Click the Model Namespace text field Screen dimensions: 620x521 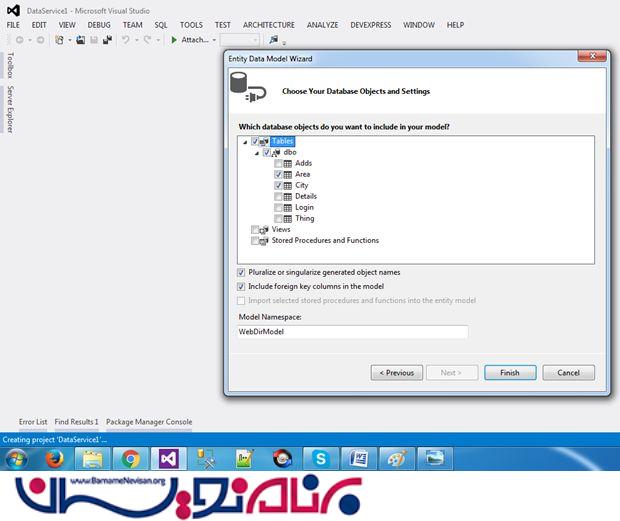[x=352, y=332]
